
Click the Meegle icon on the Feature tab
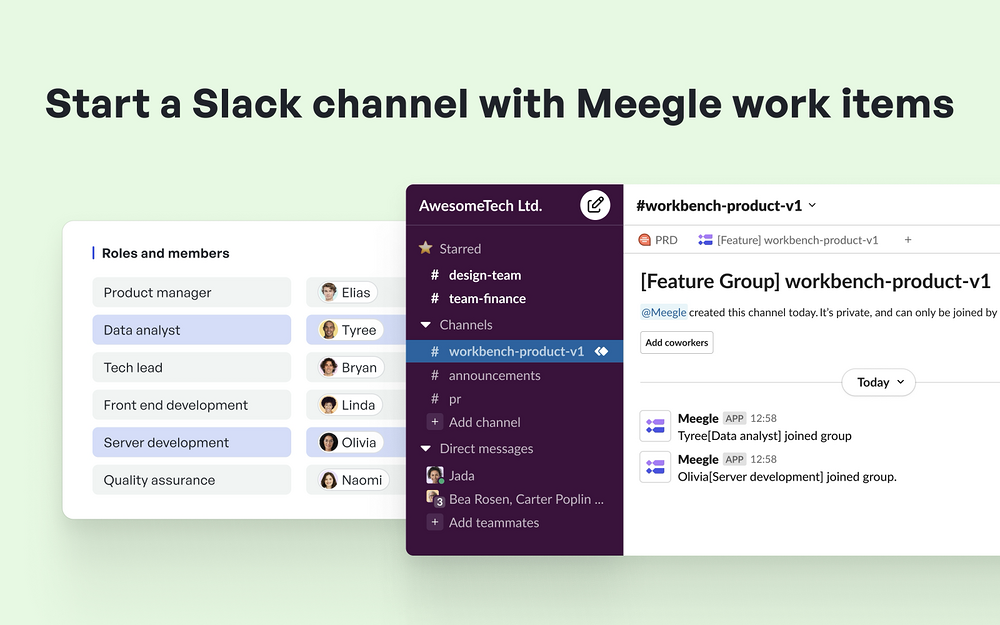pos(705,240)
